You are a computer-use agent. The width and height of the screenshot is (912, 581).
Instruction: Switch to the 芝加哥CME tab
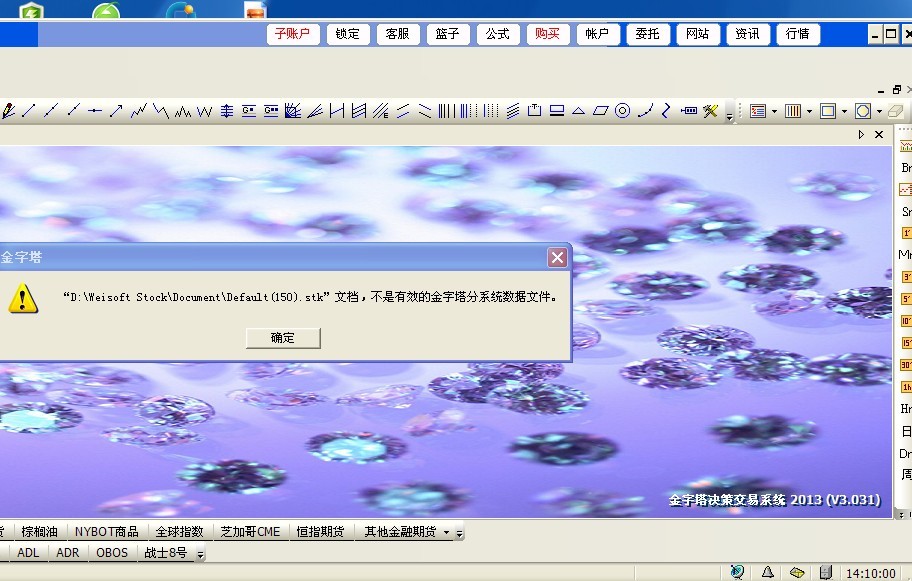click(x=251, y=532)
